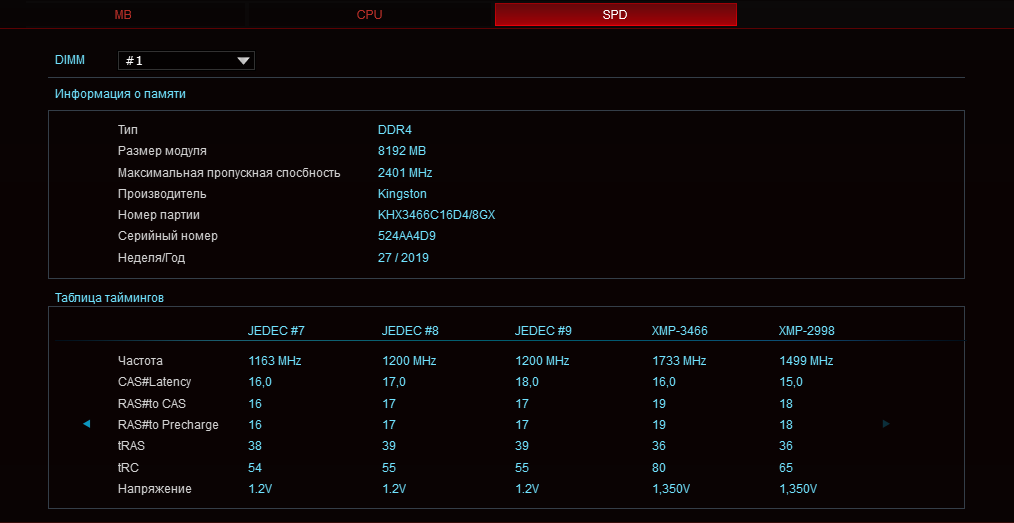
Task: Switch to the MB tab
Action: click(123, 14)
